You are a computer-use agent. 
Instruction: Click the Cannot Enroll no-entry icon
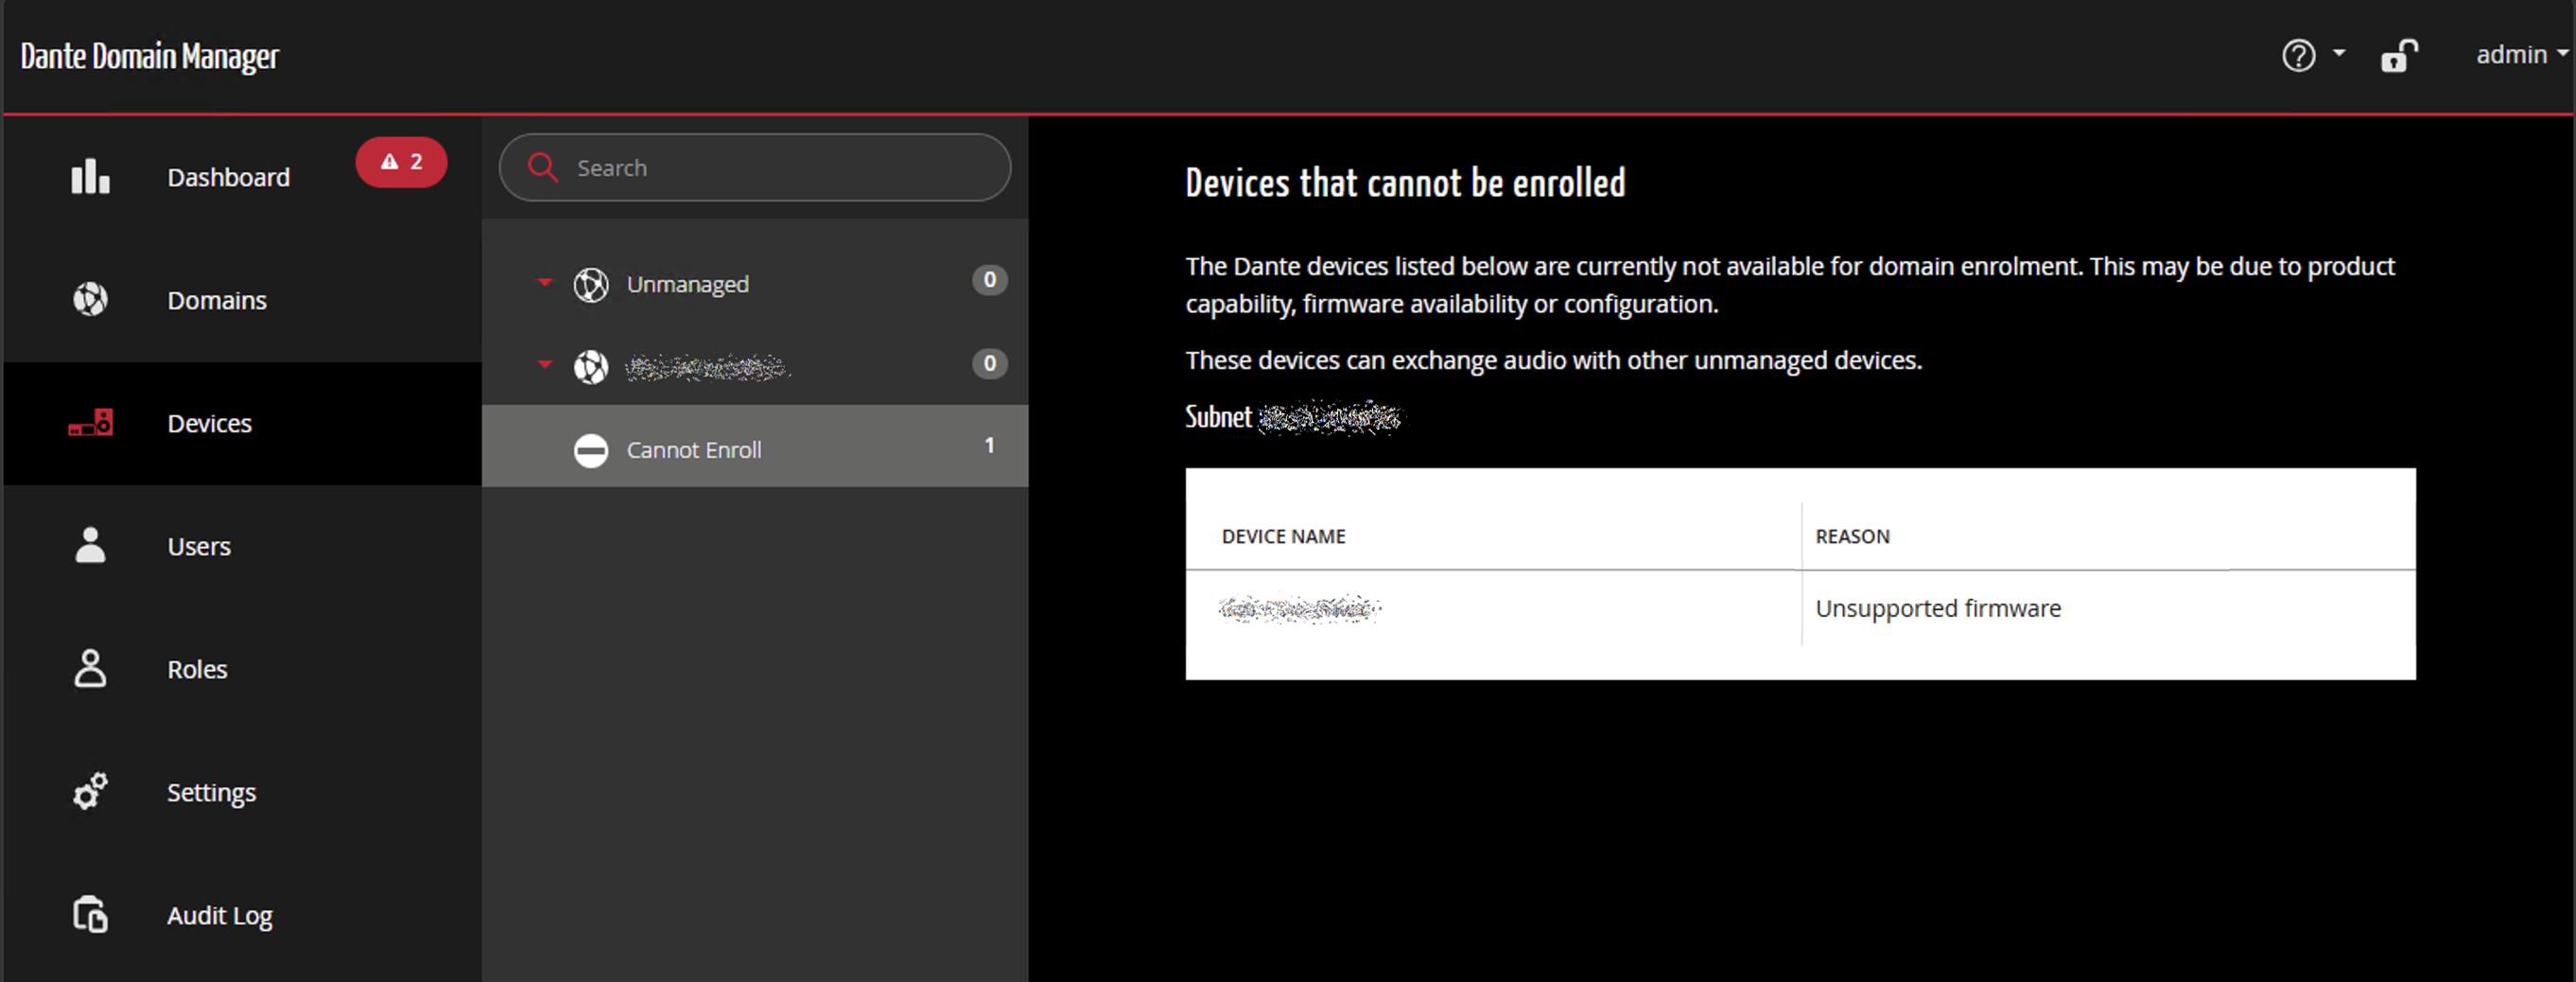[591, 450]
